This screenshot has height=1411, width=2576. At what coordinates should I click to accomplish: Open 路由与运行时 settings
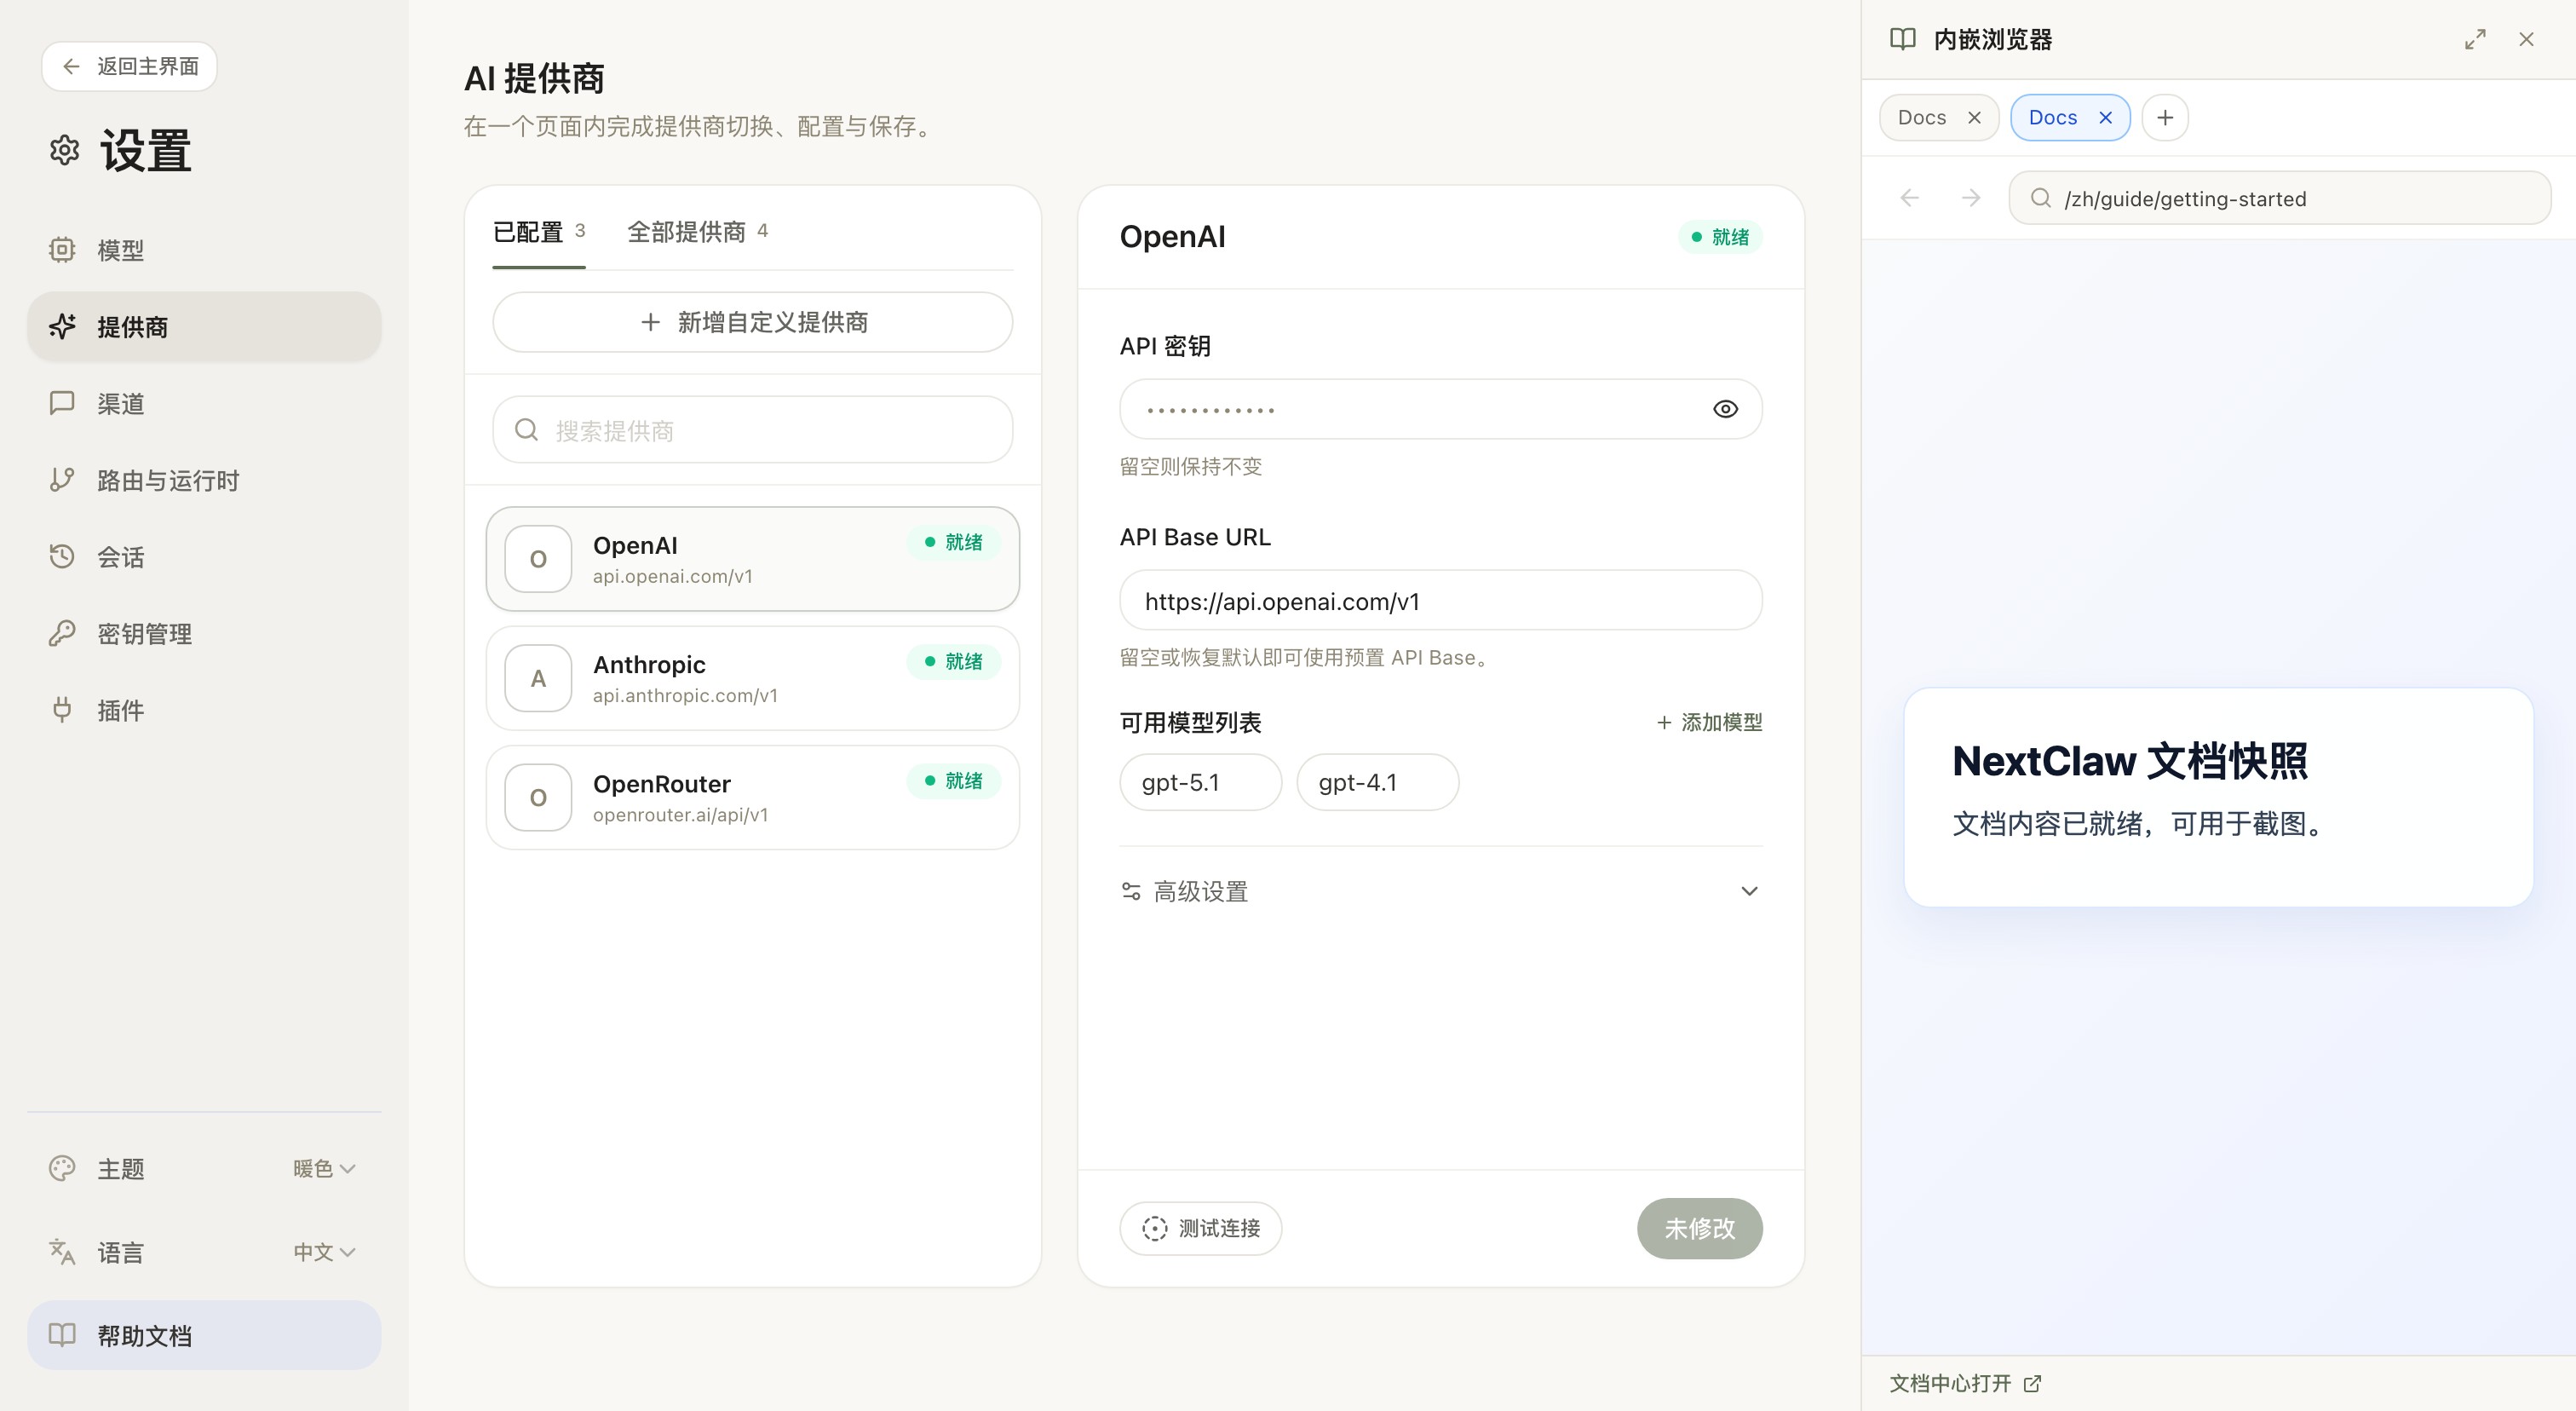click(x=167, y=480)
